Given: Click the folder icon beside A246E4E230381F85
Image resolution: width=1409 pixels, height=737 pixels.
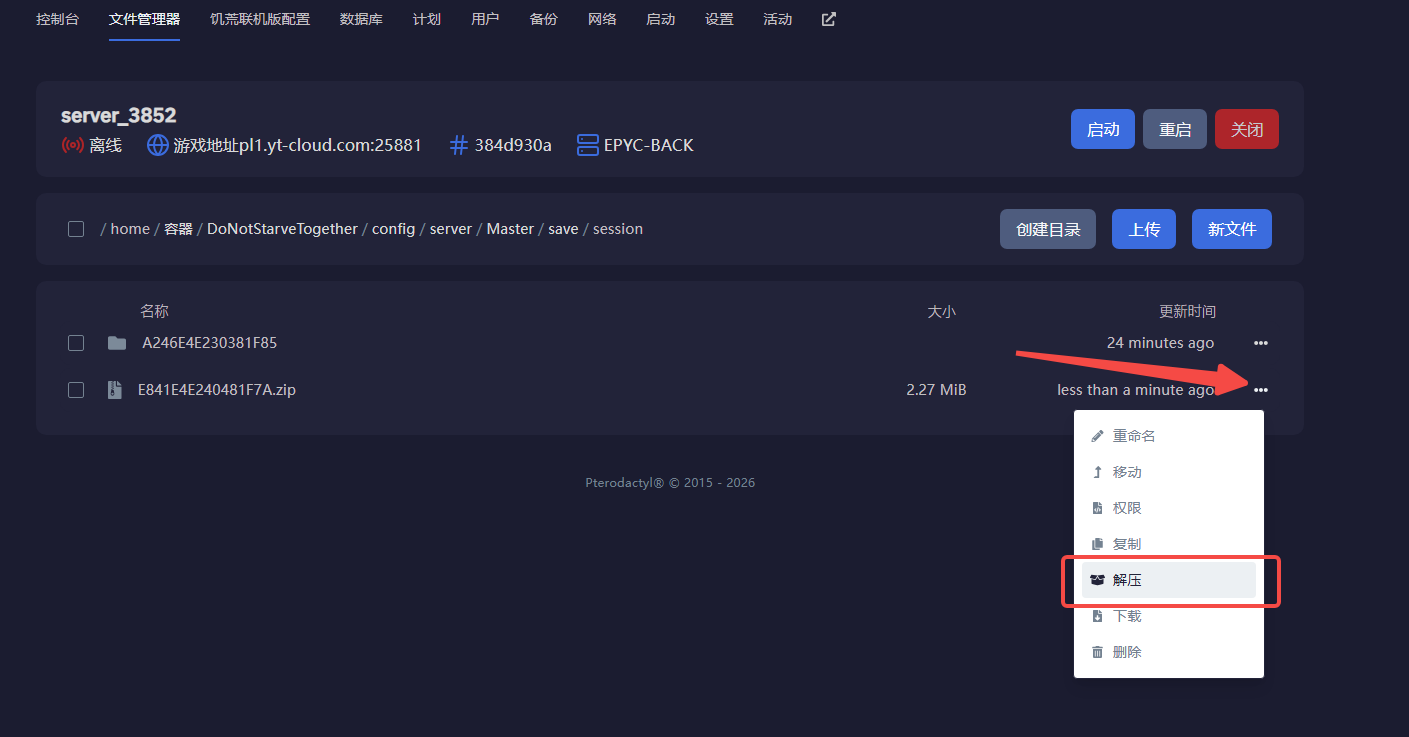Looking at the screenshot, I should click(x=117, y=343).
